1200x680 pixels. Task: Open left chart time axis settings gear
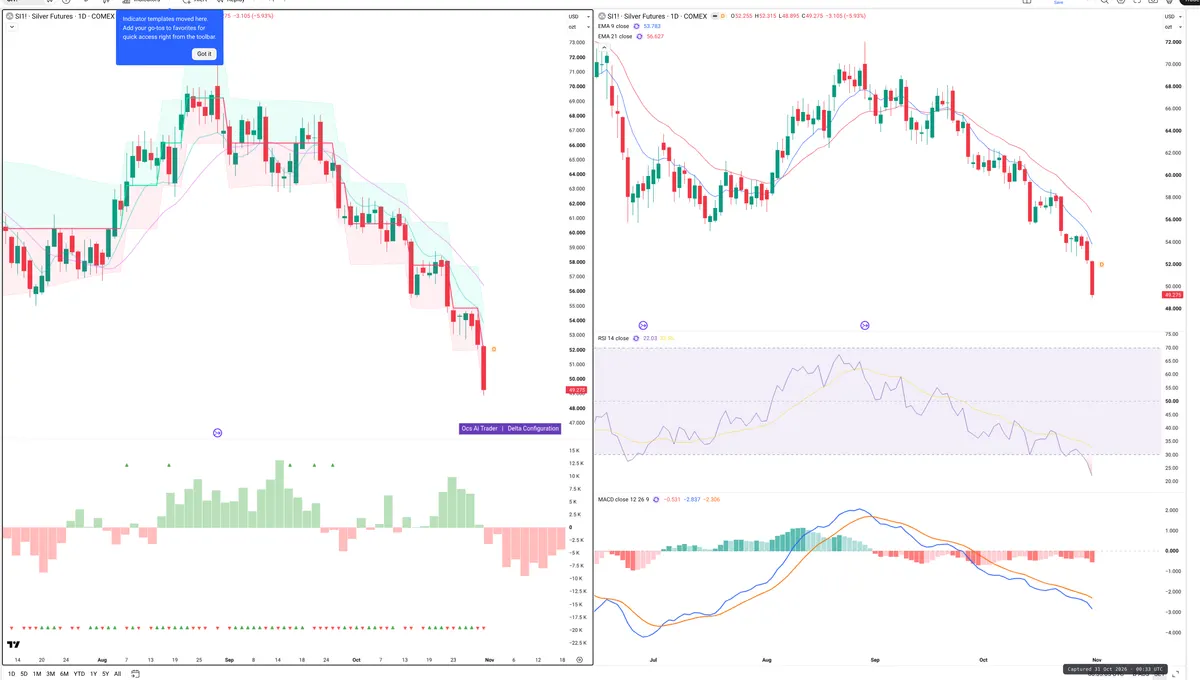[x=579, y=660]
